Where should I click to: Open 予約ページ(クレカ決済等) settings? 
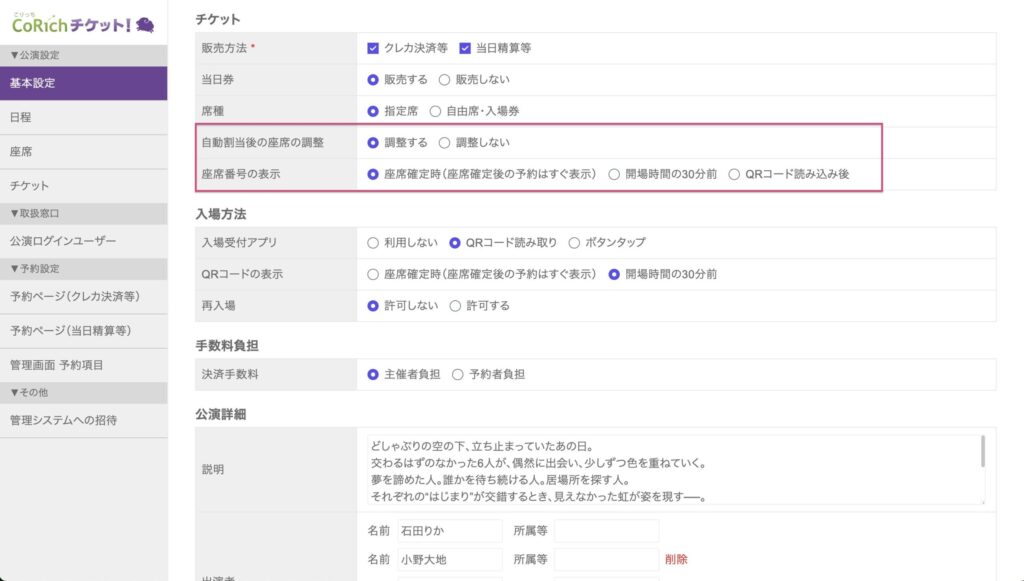pos(74,297)
